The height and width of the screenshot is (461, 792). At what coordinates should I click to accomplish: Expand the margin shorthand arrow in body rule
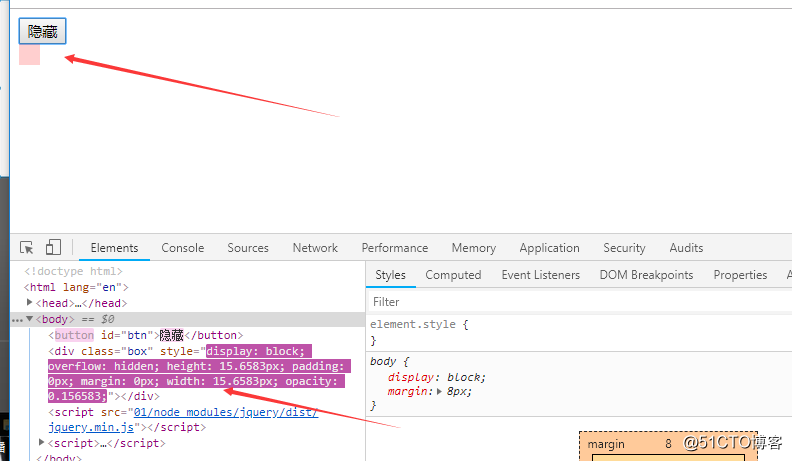click(x=439, y=391)
